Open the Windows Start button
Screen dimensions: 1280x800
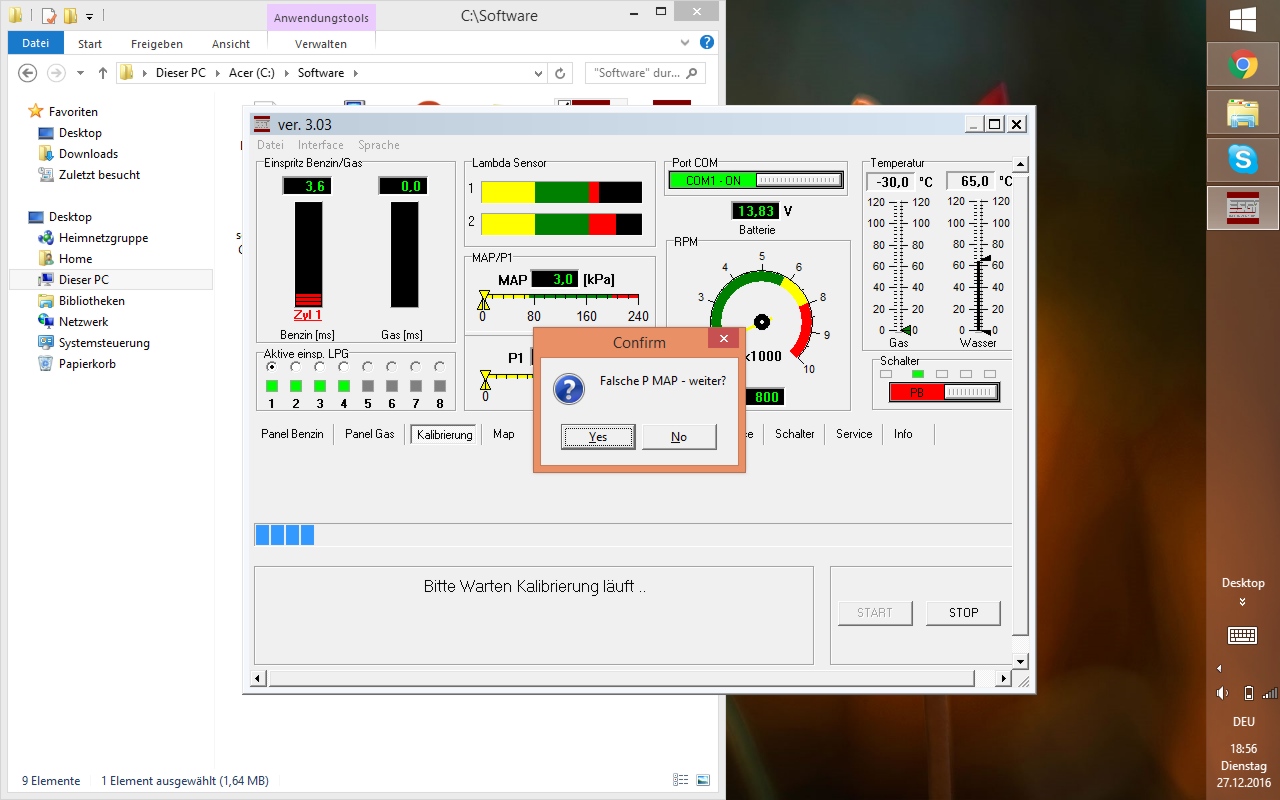(x=1243, y=20)
